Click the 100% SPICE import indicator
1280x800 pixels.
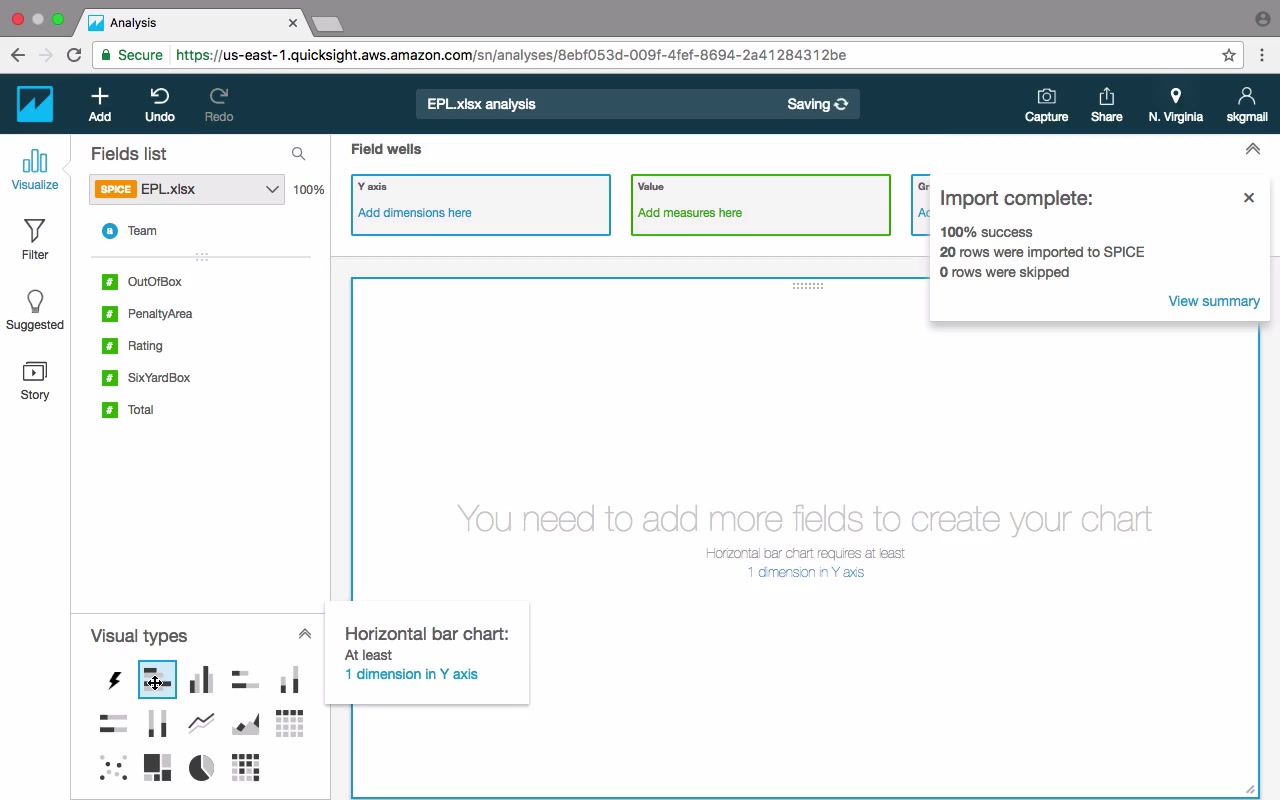point(308,190)
